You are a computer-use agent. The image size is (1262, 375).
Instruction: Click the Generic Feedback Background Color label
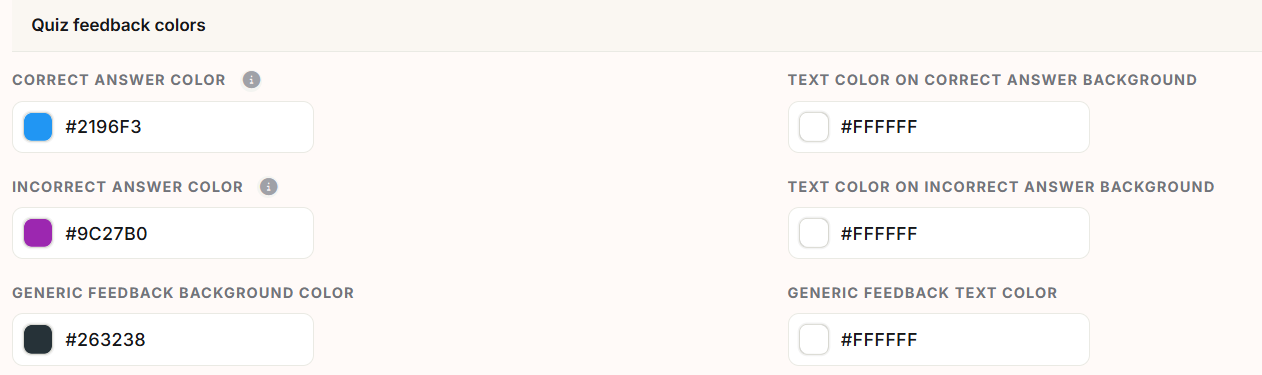(x=183, y=293)
